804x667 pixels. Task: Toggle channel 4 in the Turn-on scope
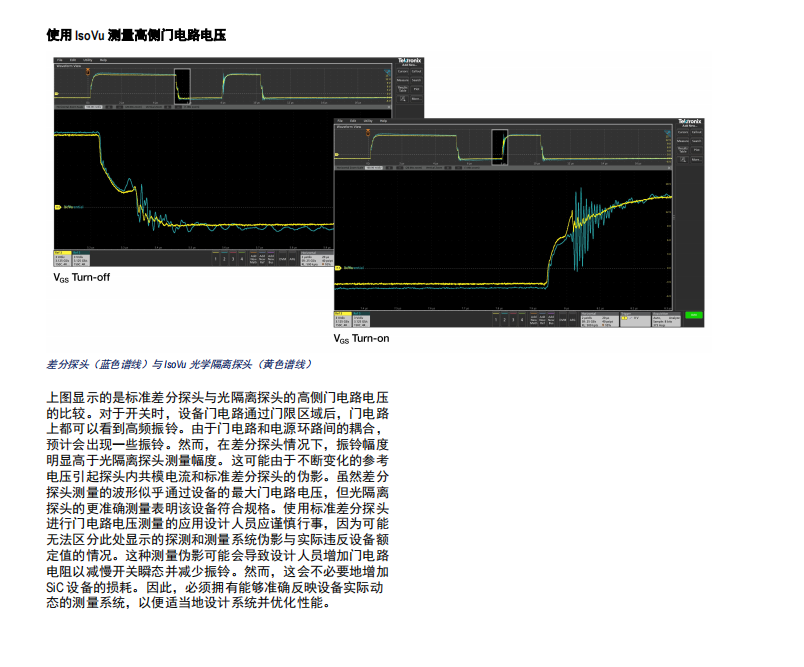tap(522, 320)
